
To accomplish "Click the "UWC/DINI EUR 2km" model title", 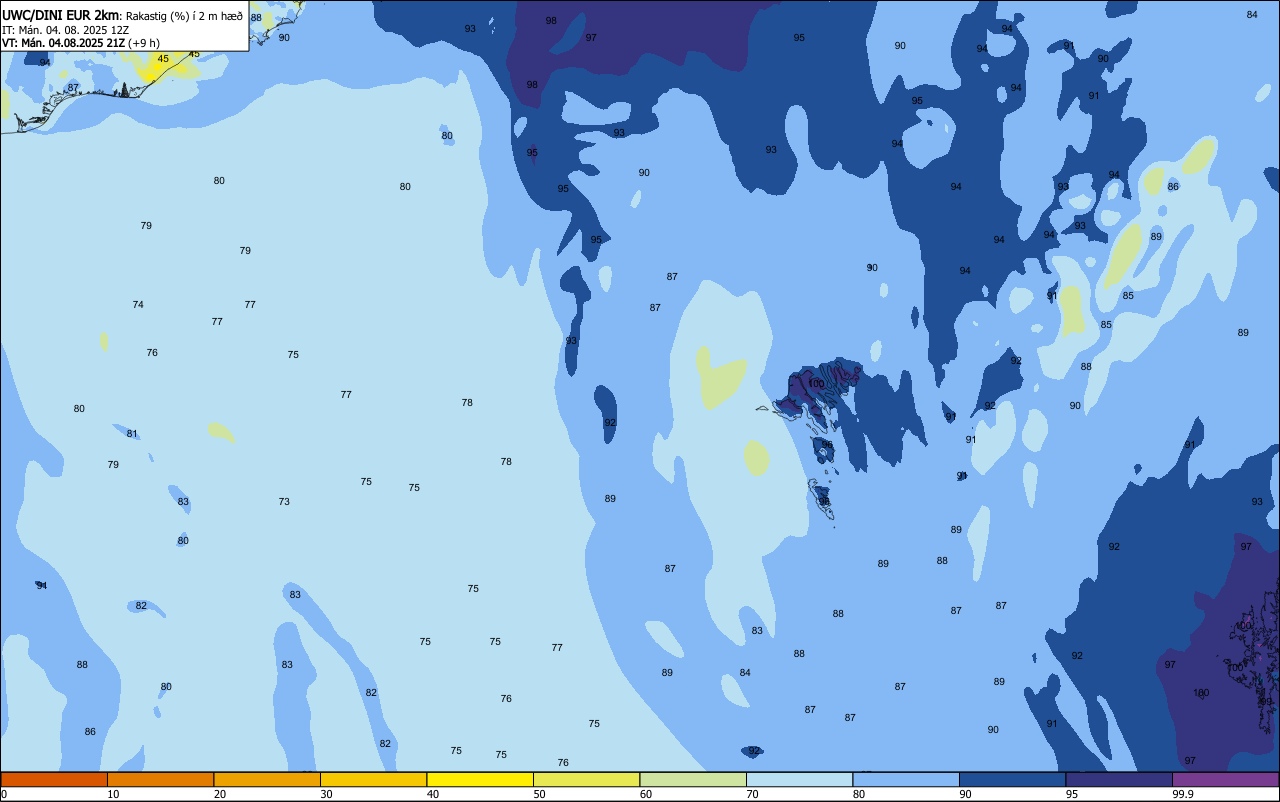I will click(60, 16).
